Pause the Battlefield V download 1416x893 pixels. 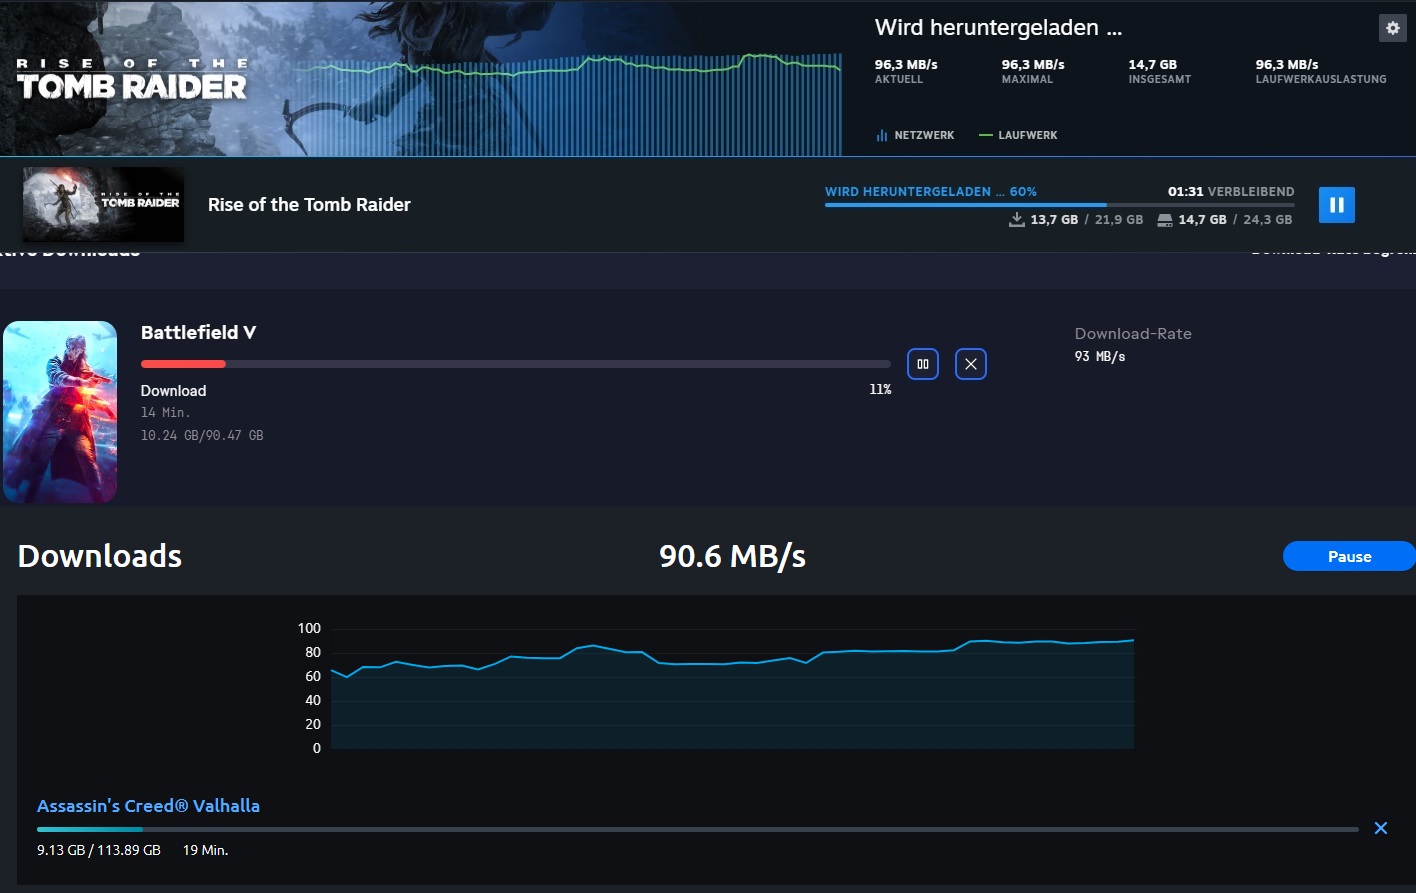pos(923,364)
